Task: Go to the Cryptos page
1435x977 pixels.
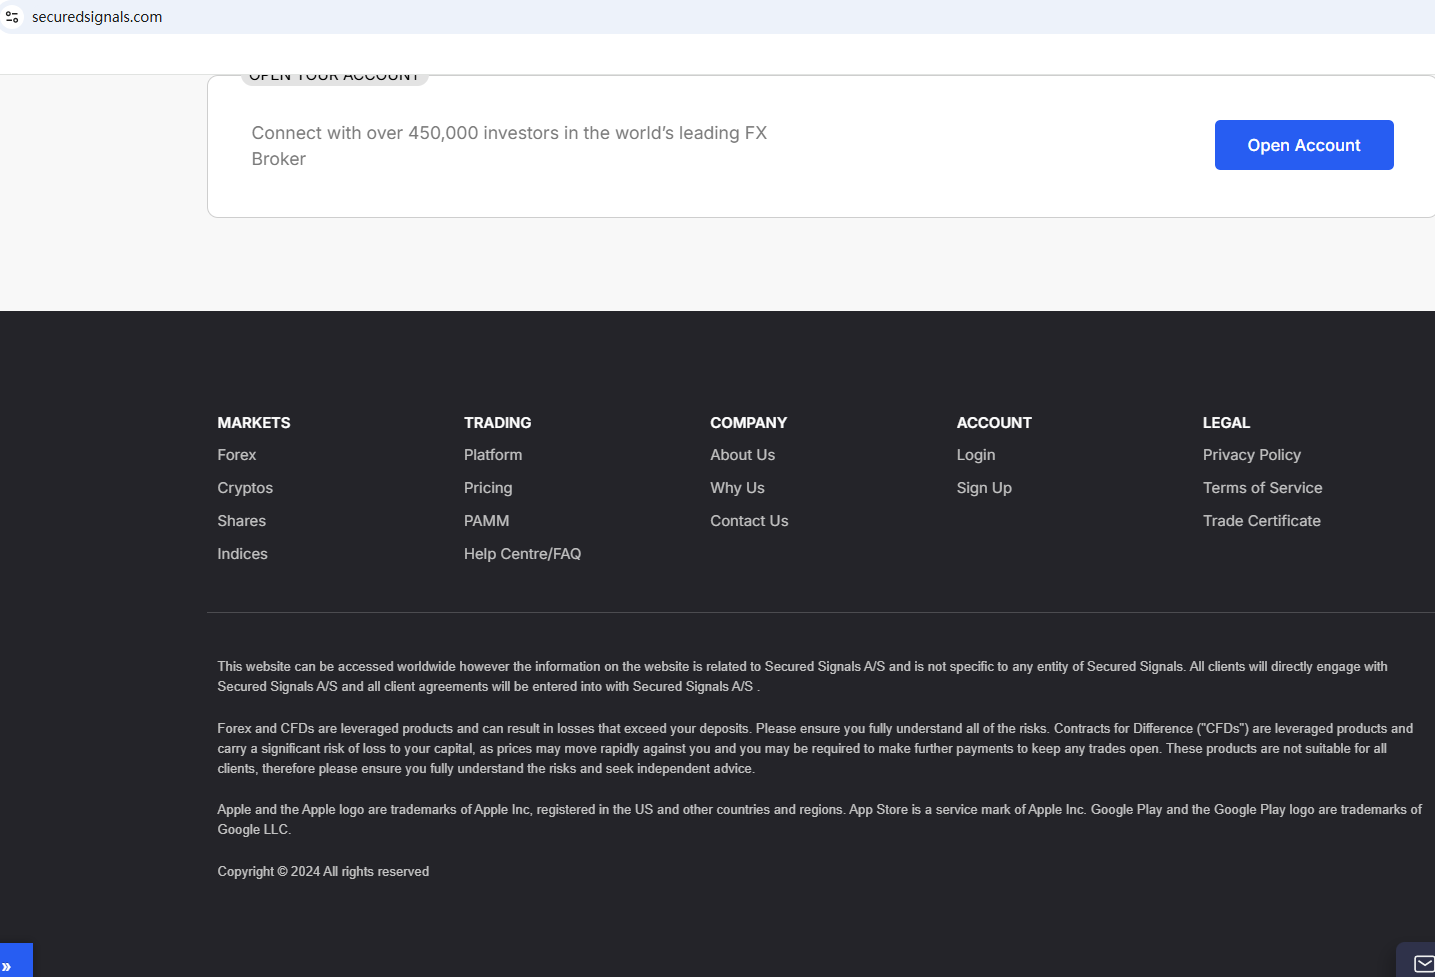Action: (x=245, y=488)
